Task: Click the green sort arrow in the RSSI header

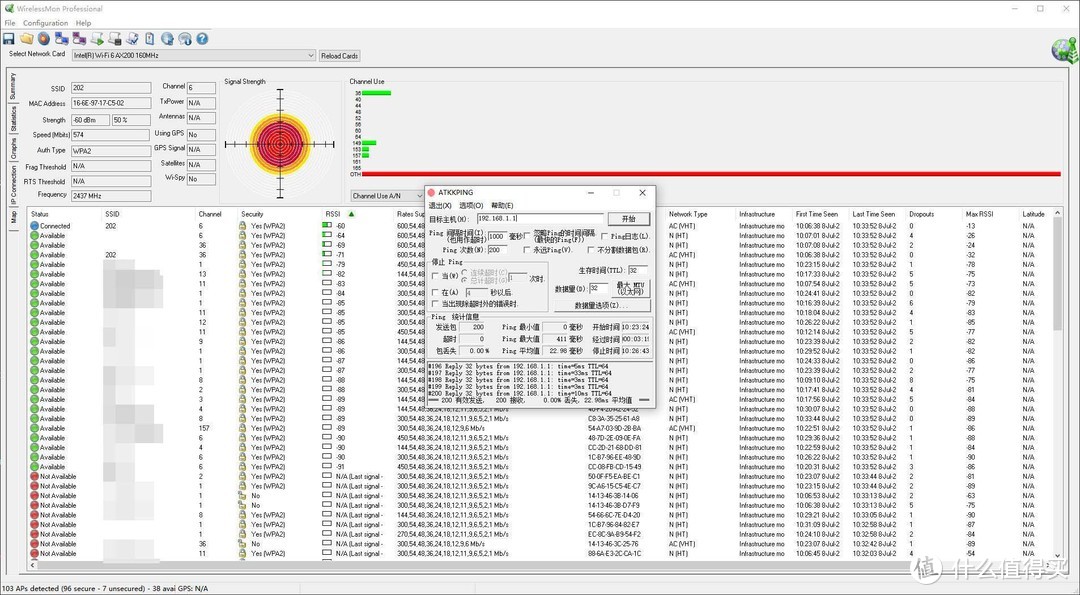Action: [352, 214]
